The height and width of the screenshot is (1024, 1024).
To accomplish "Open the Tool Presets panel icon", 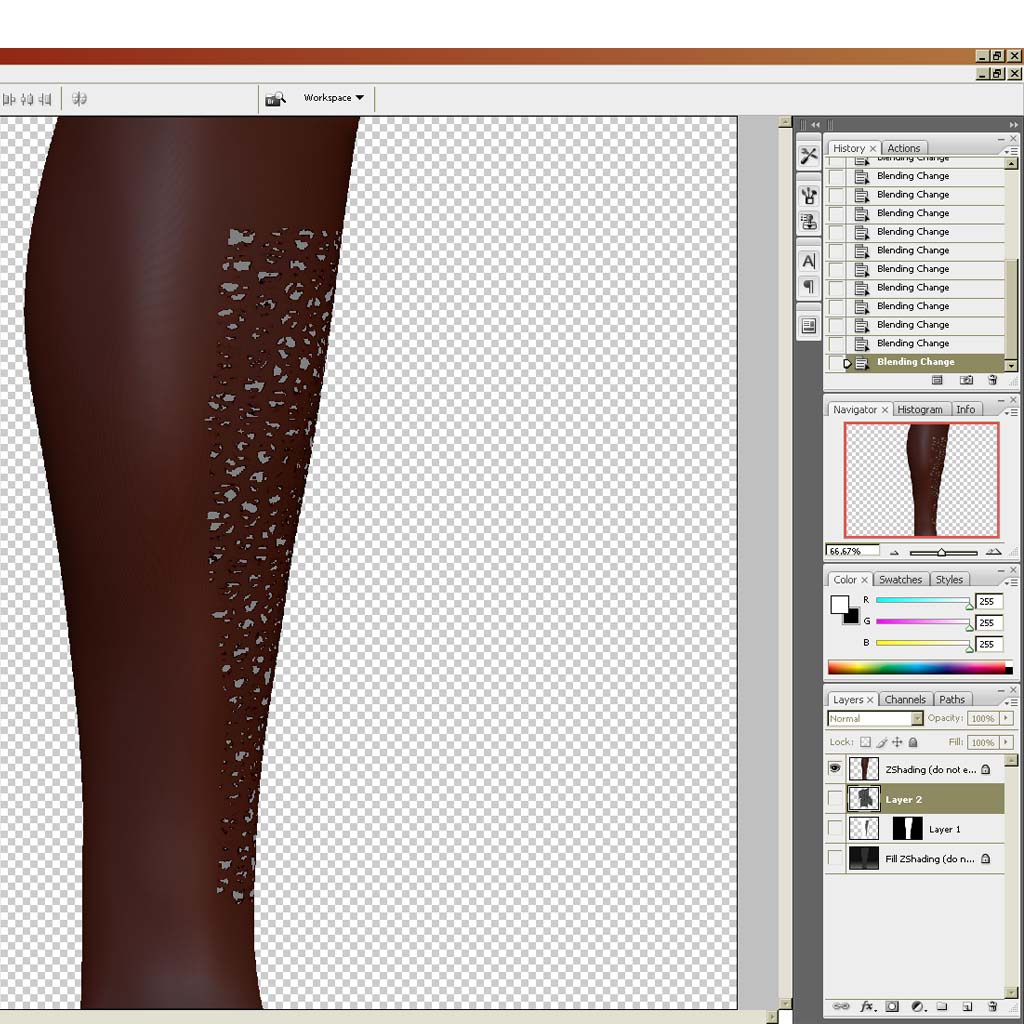I will (809, 156).
